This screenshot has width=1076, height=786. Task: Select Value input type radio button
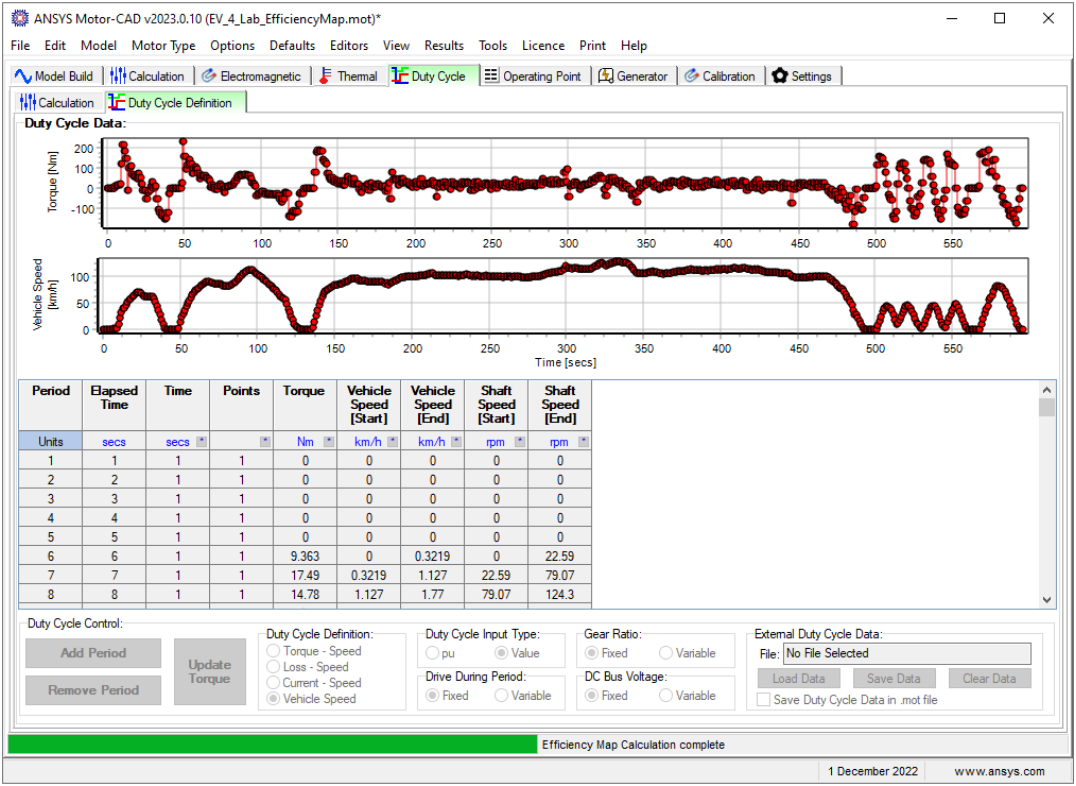502,653
